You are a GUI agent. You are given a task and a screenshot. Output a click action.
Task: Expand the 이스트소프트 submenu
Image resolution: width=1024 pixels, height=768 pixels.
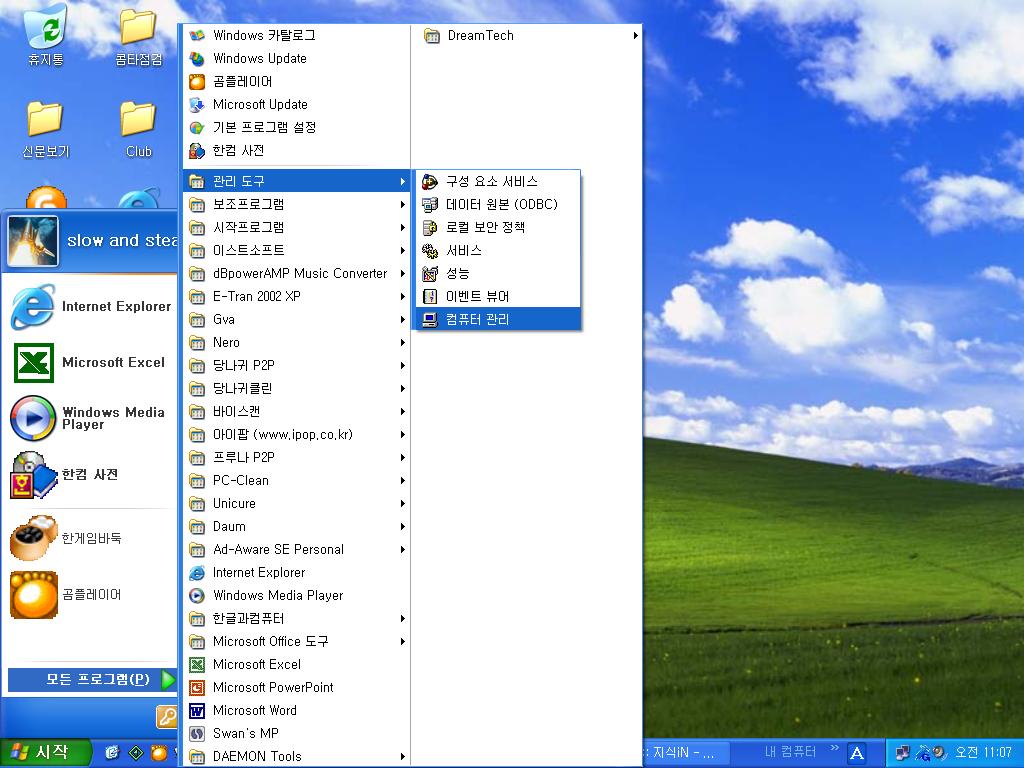tap(297, 251)
